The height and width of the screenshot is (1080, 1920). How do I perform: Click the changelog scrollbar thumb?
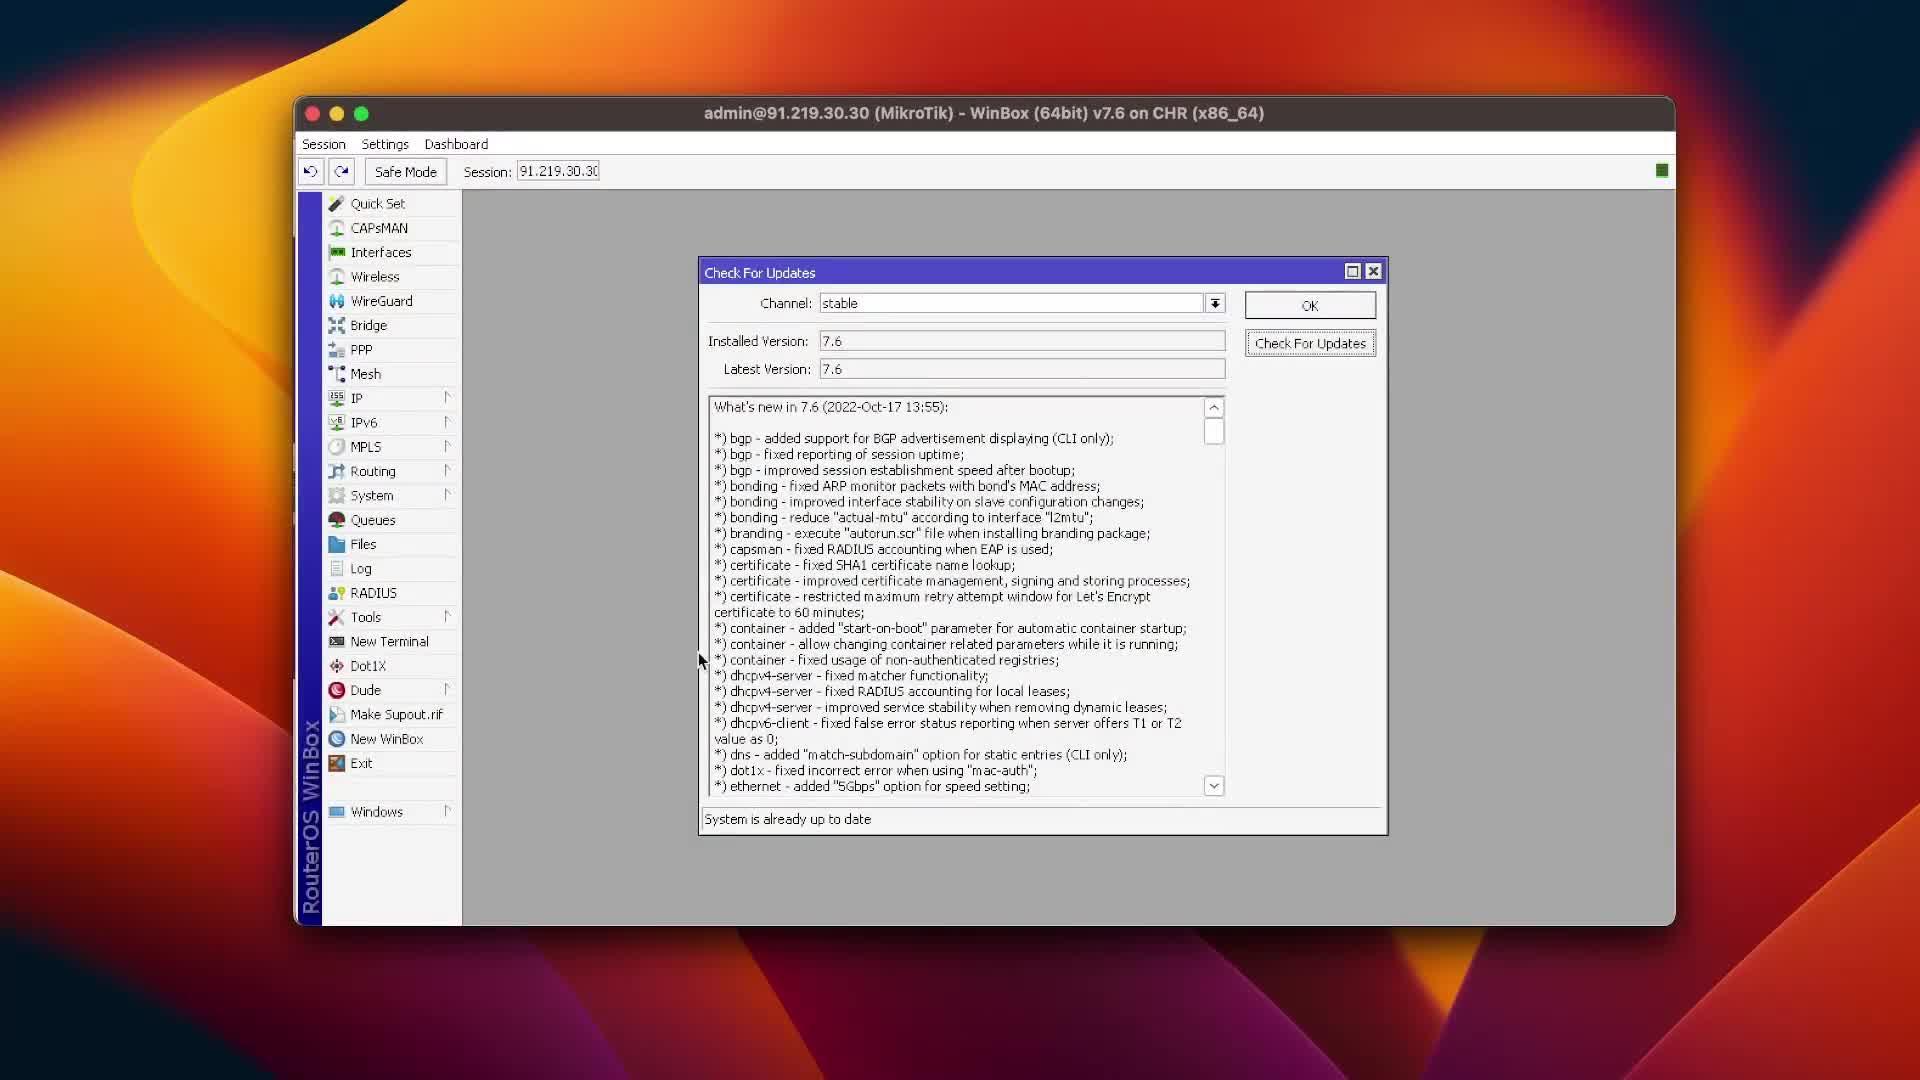(x=1214, y=432)
